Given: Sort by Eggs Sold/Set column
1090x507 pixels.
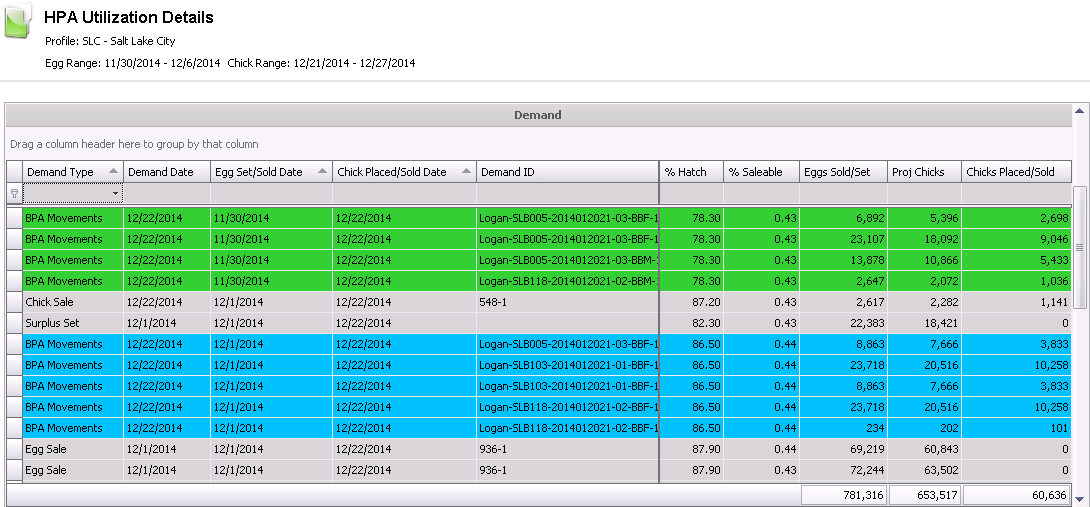Looking at the screenshot, I should click(843, 172).
